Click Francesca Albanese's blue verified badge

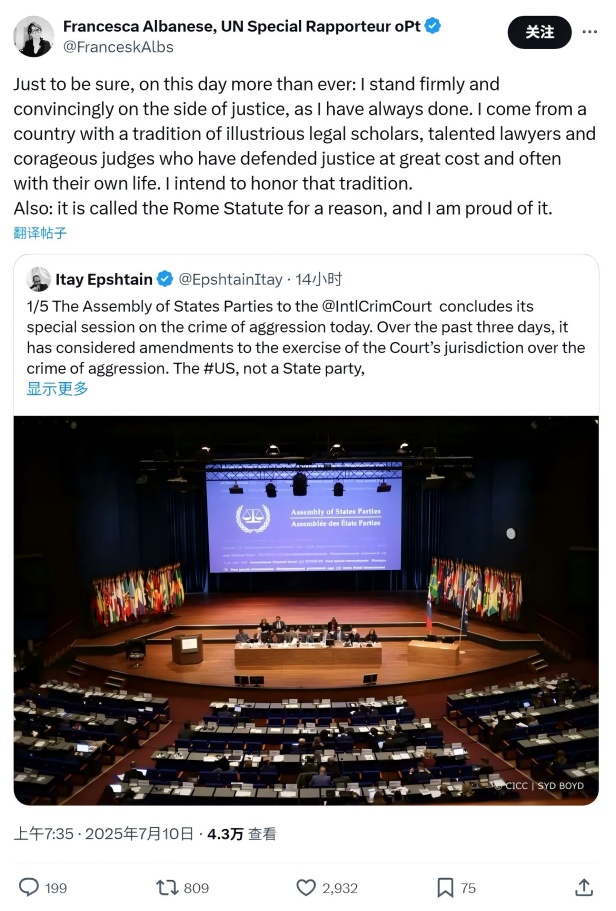pos(432,26)
